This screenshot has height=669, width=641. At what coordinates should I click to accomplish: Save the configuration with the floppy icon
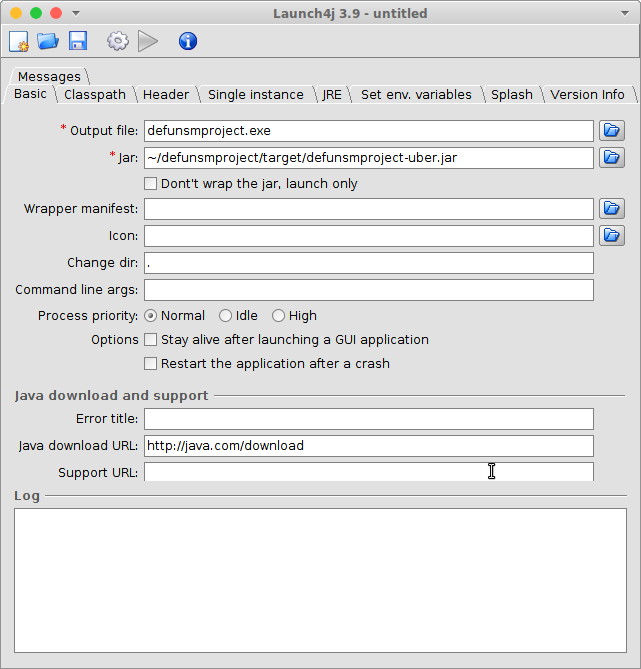[x=78, y=41]
